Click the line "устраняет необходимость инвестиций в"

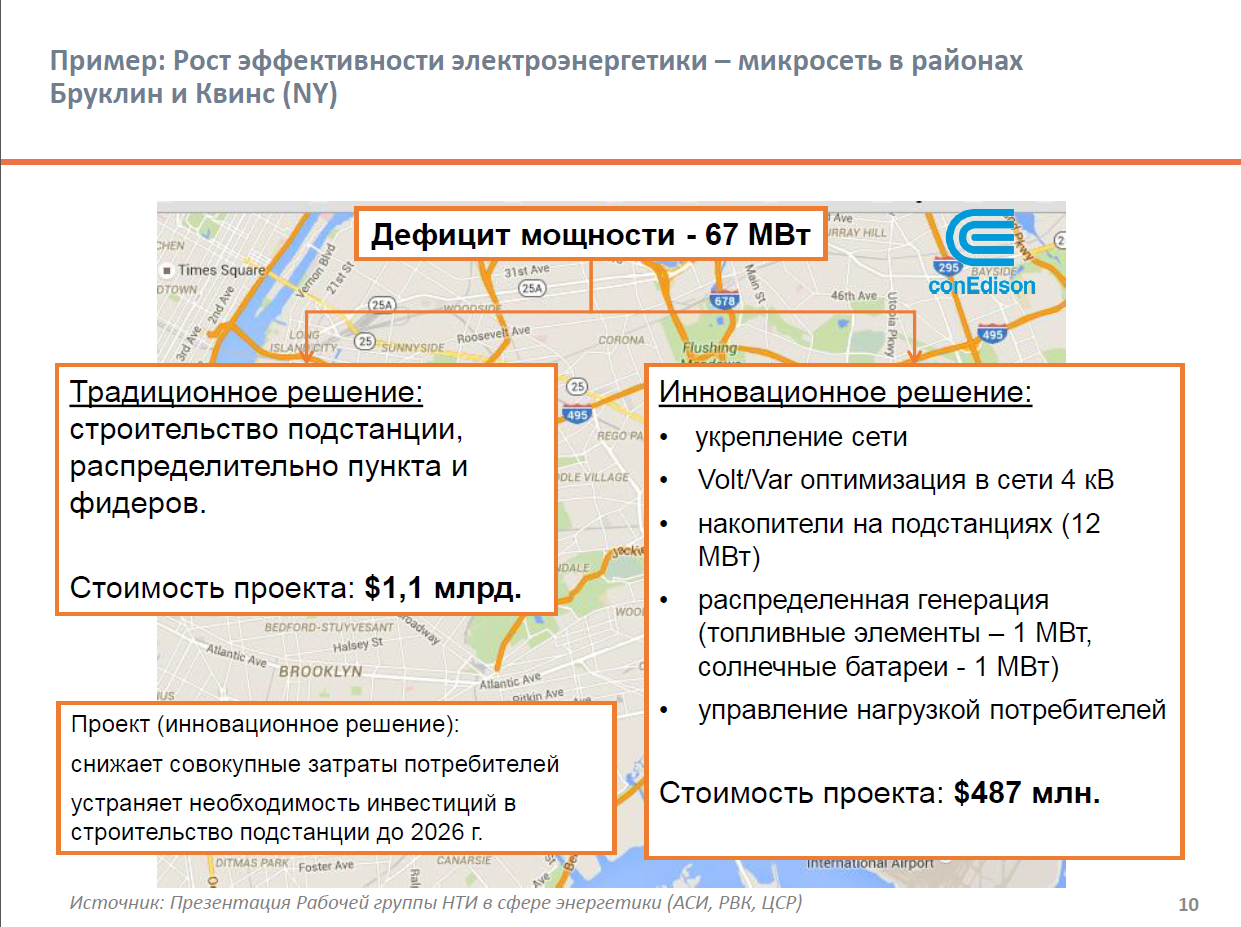coord(293,804)
